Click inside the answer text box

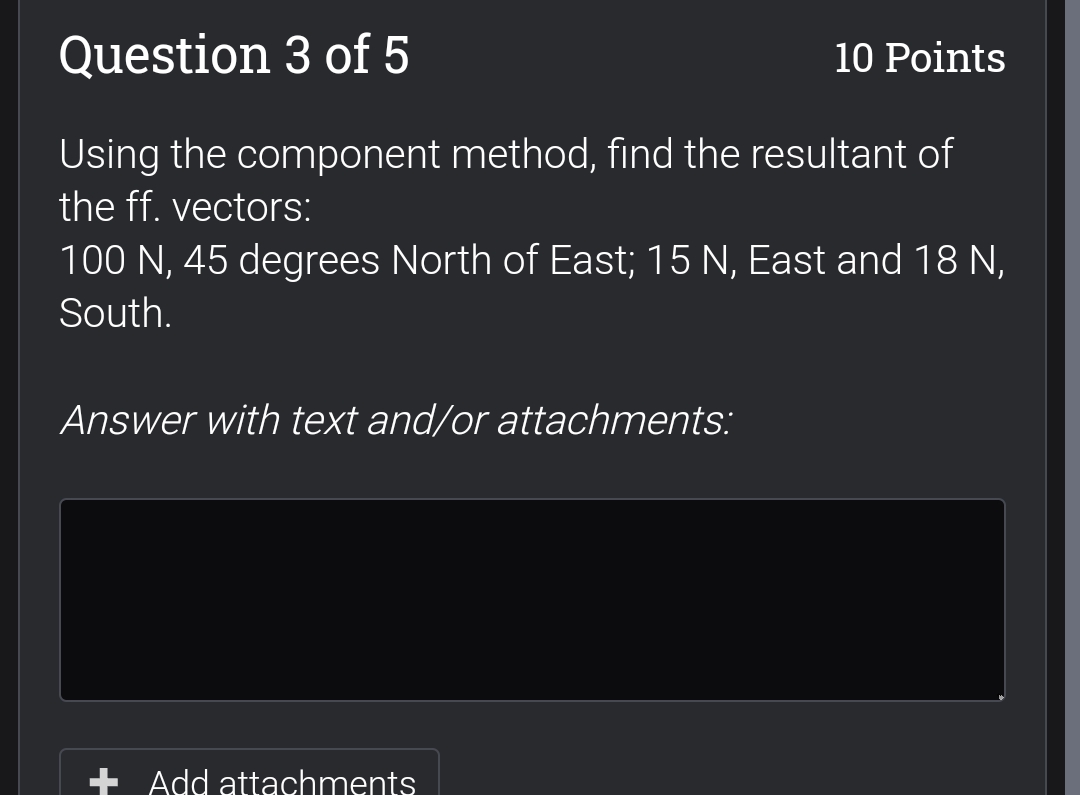click(x=530, y=600)
